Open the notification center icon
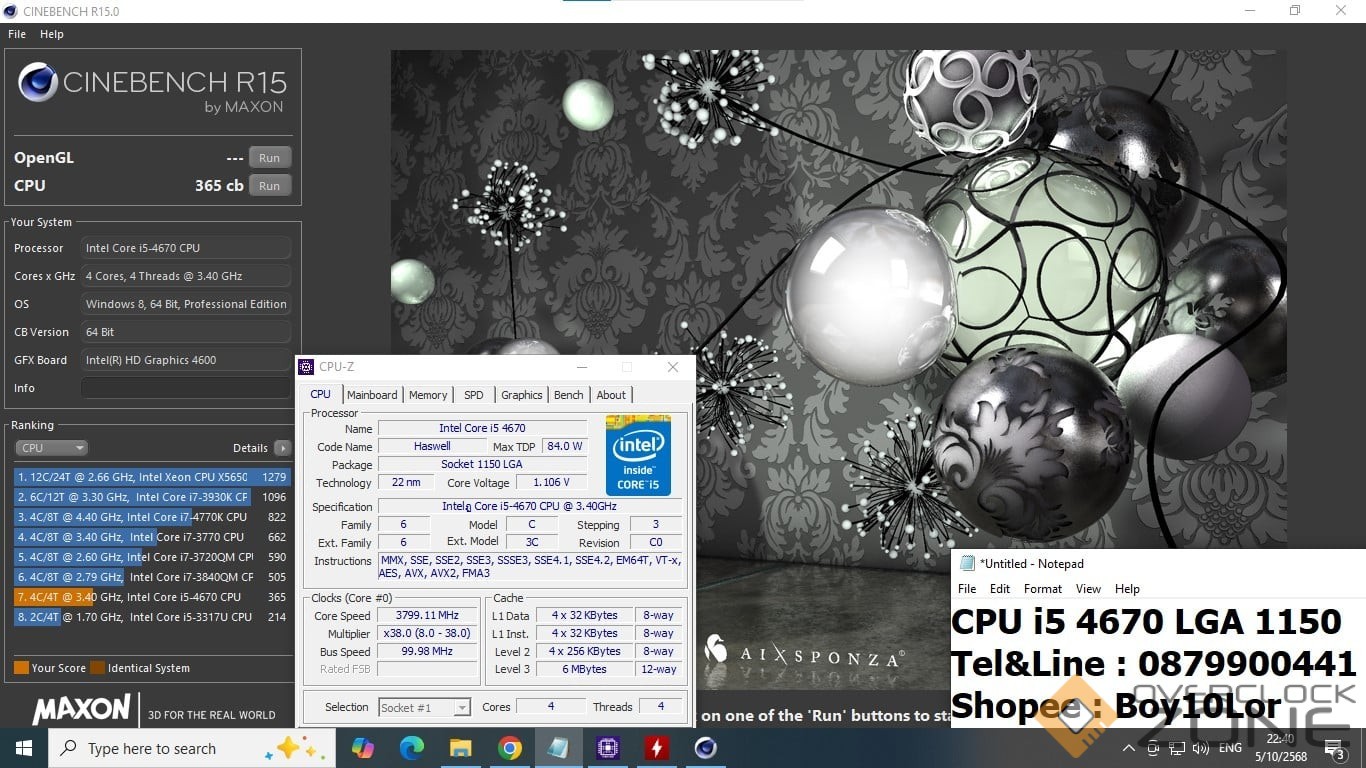The width and height of the screenshot is (1366, 768). pos(1334,748)
